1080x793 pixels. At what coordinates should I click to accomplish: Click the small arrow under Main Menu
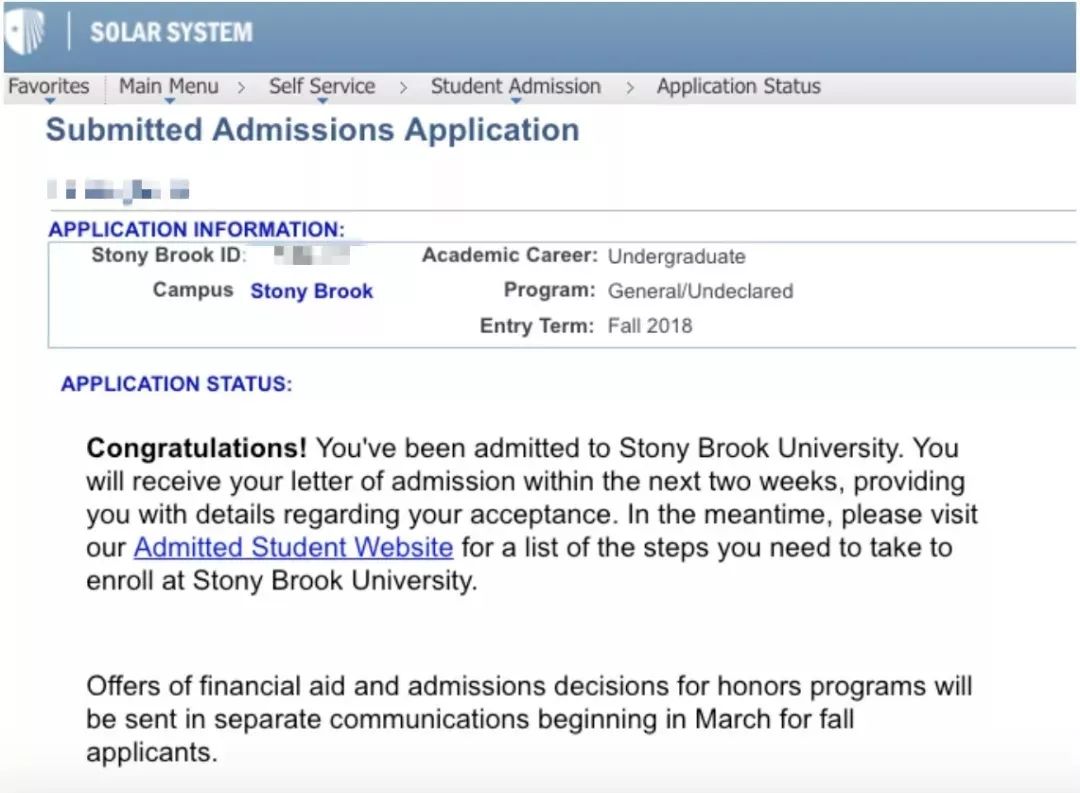click(169, 101)
